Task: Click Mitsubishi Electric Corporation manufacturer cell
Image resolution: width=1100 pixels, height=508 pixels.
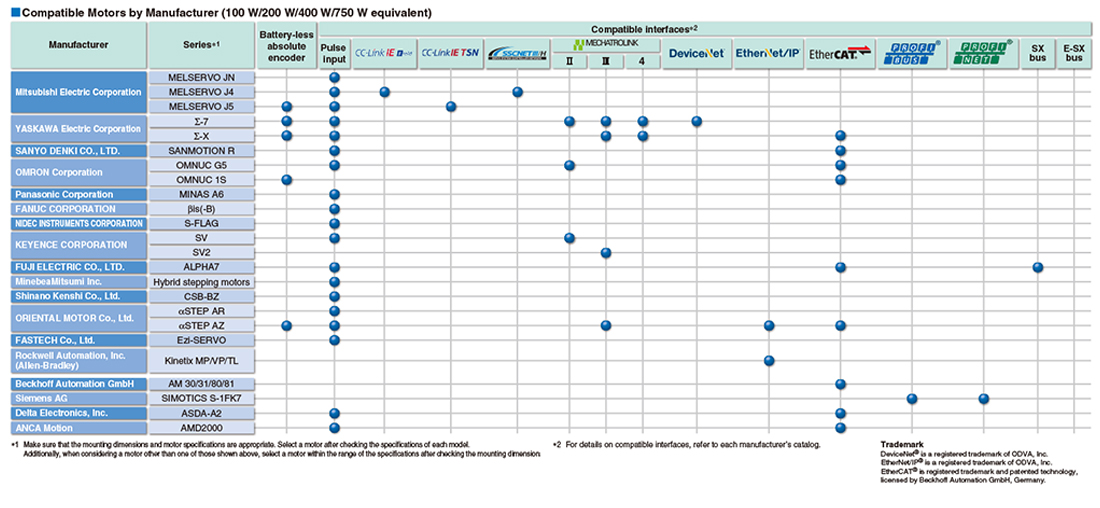Action: [x=79, y=92]
